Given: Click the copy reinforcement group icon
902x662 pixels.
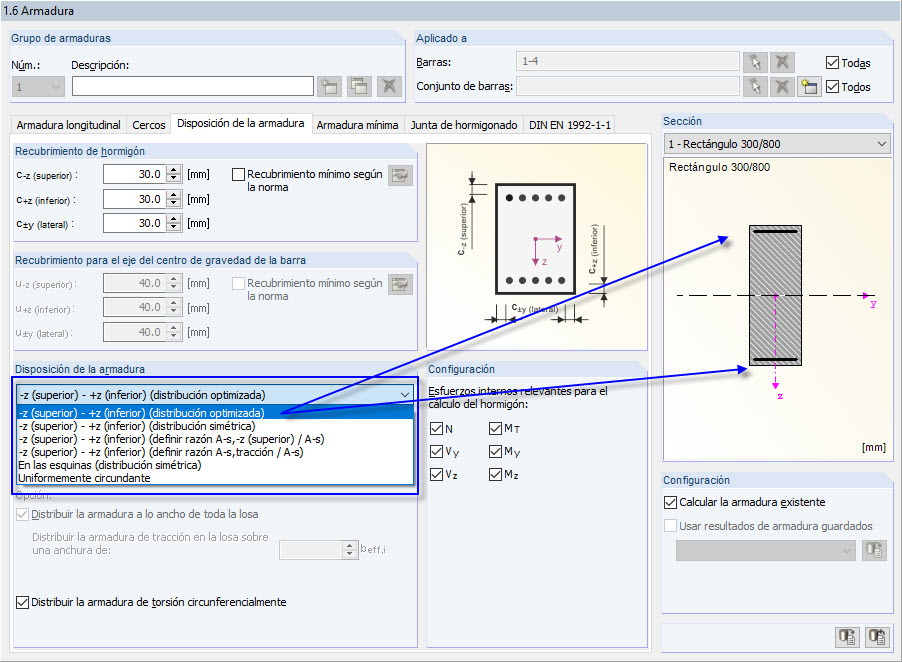Looking at the screenshot, I should tap(359, 87).
